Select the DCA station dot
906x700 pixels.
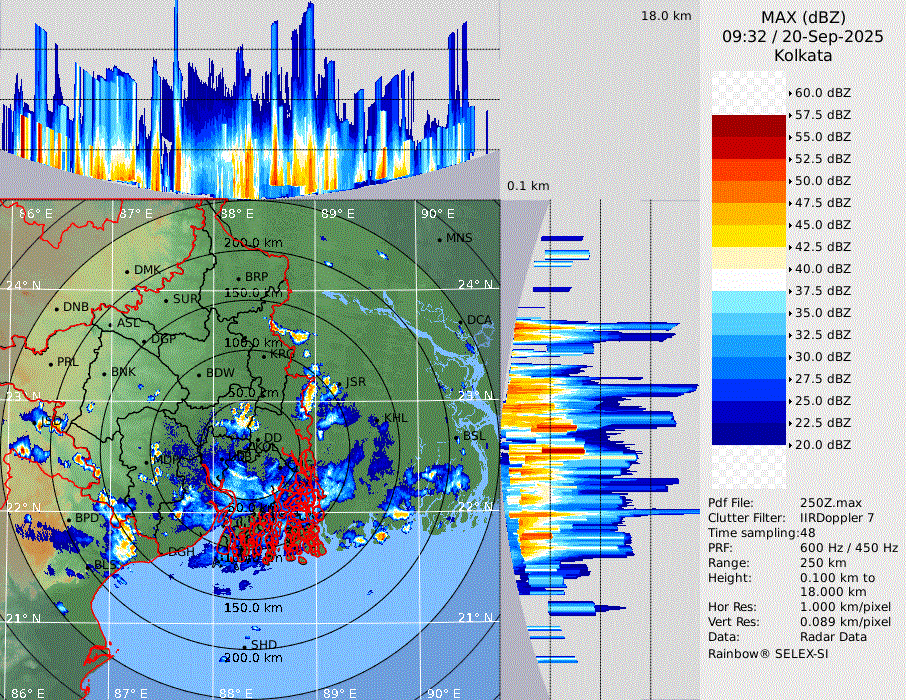tap(462, 321)
